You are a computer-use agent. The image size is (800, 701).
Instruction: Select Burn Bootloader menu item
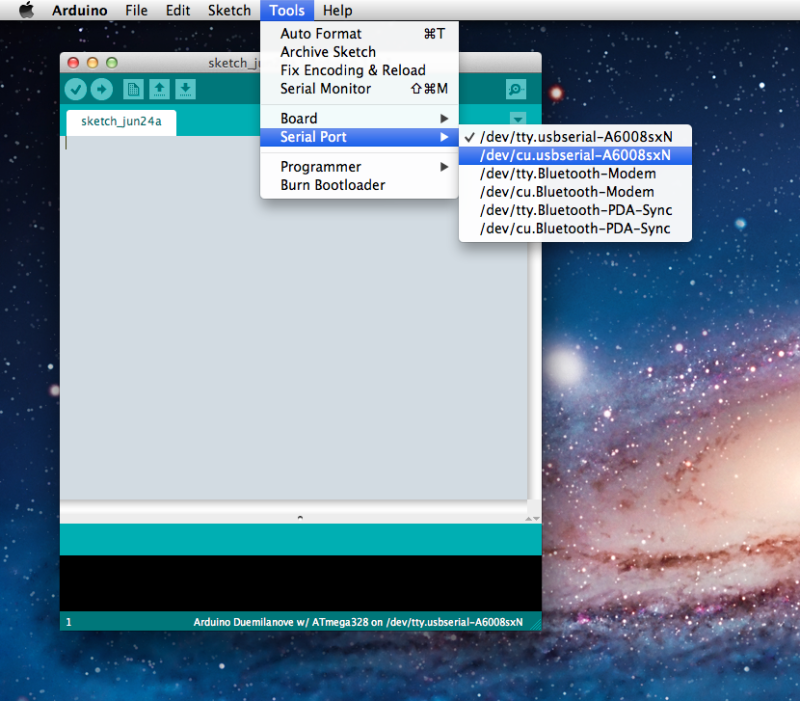[359, 185]
